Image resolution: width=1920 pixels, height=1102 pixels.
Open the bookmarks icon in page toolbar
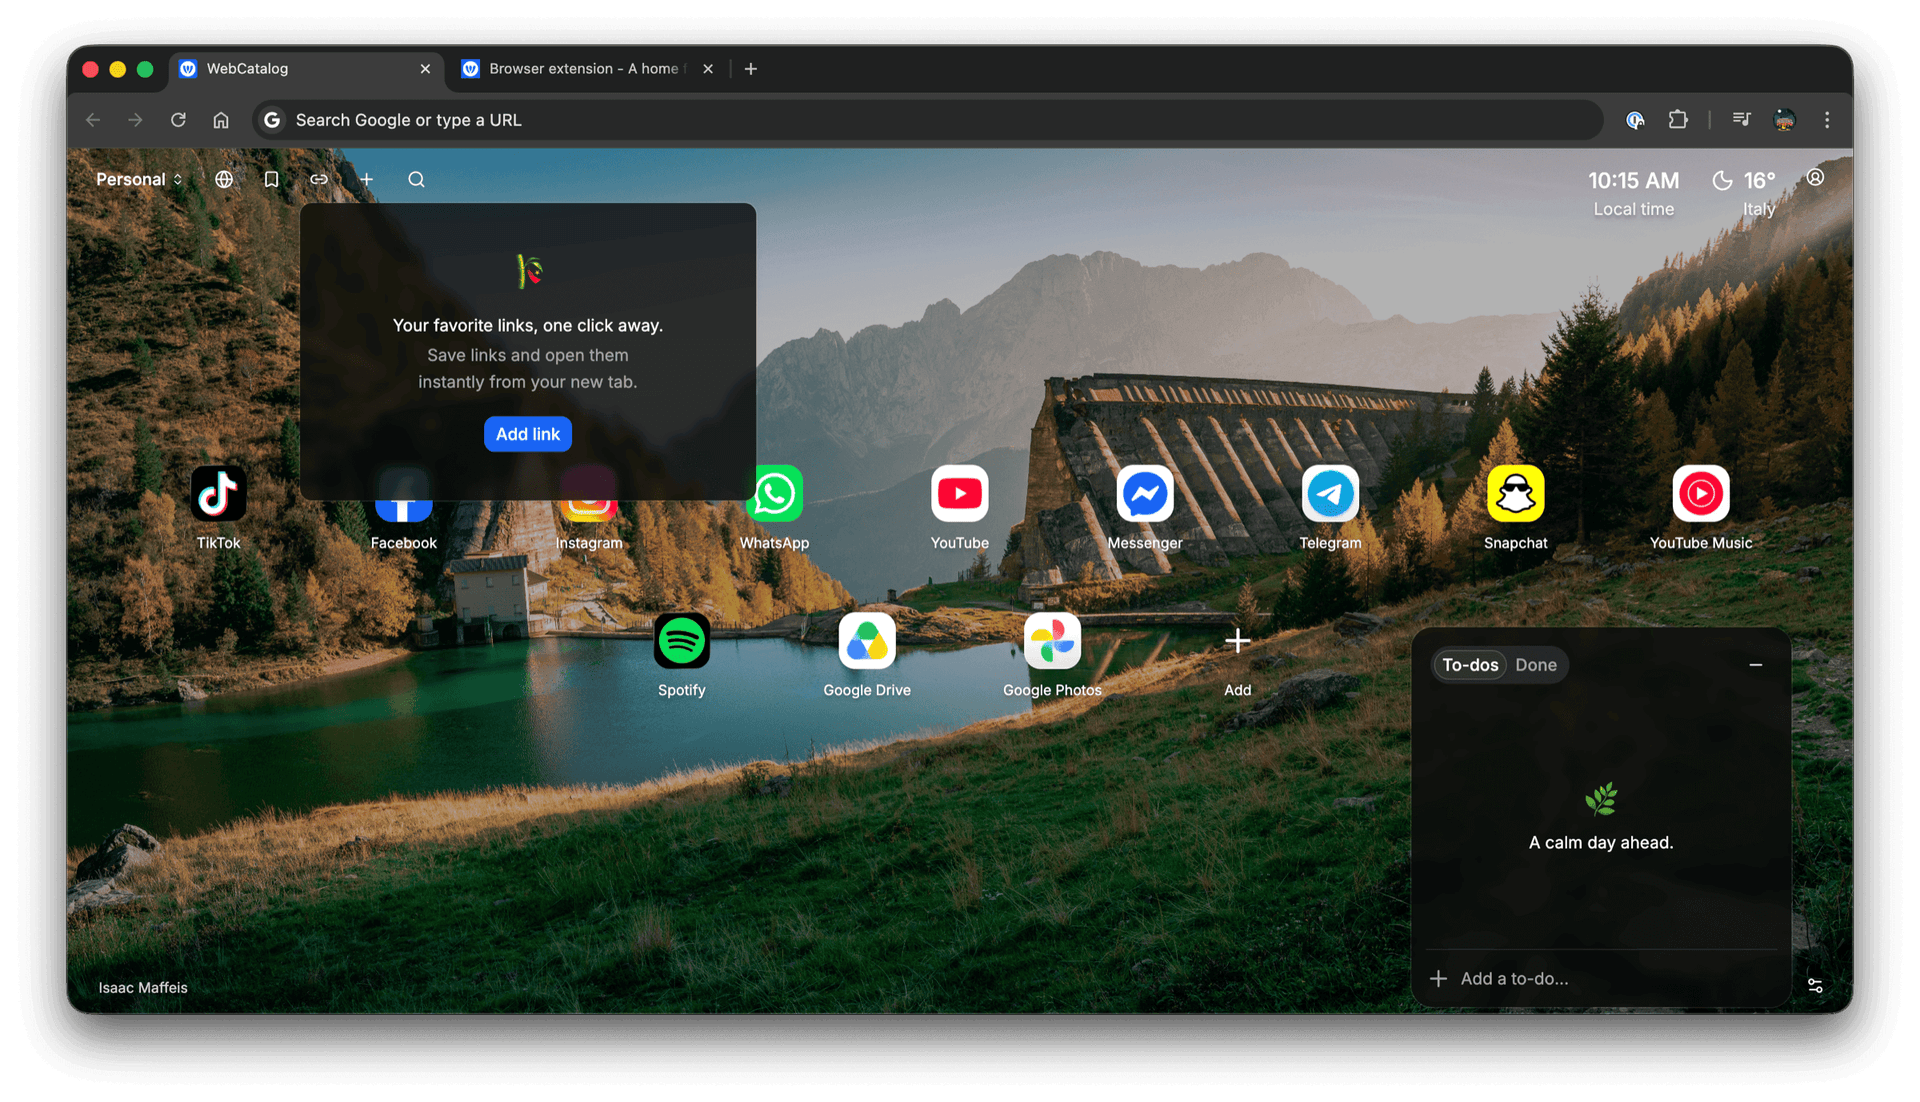pos(271,179)
